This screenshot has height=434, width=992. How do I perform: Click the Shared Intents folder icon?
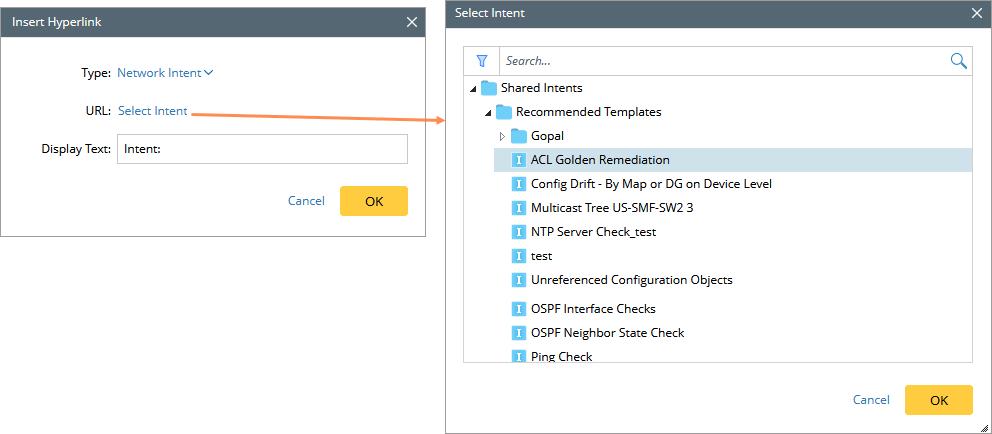tap(489, 88)
